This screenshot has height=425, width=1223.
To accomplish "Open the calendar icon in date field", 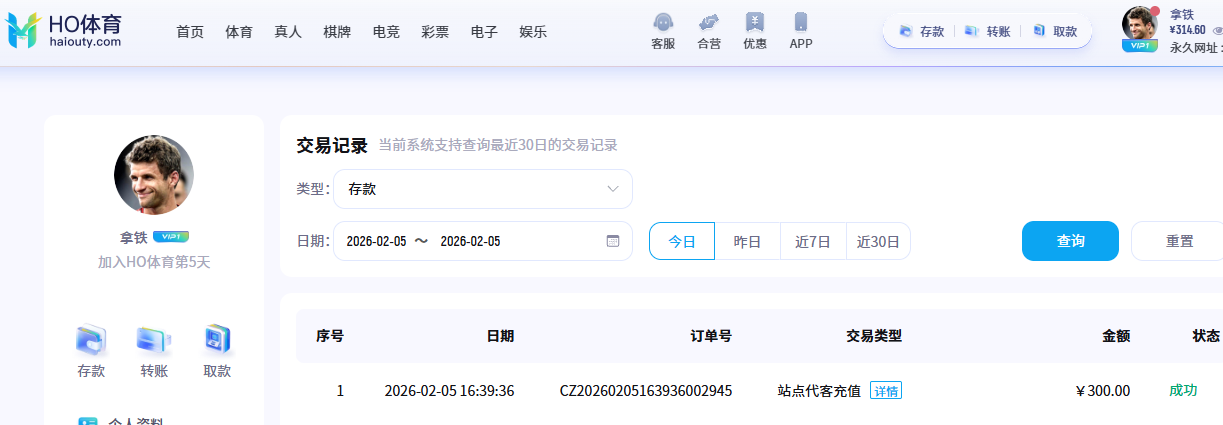I will (x=613, y=241).
